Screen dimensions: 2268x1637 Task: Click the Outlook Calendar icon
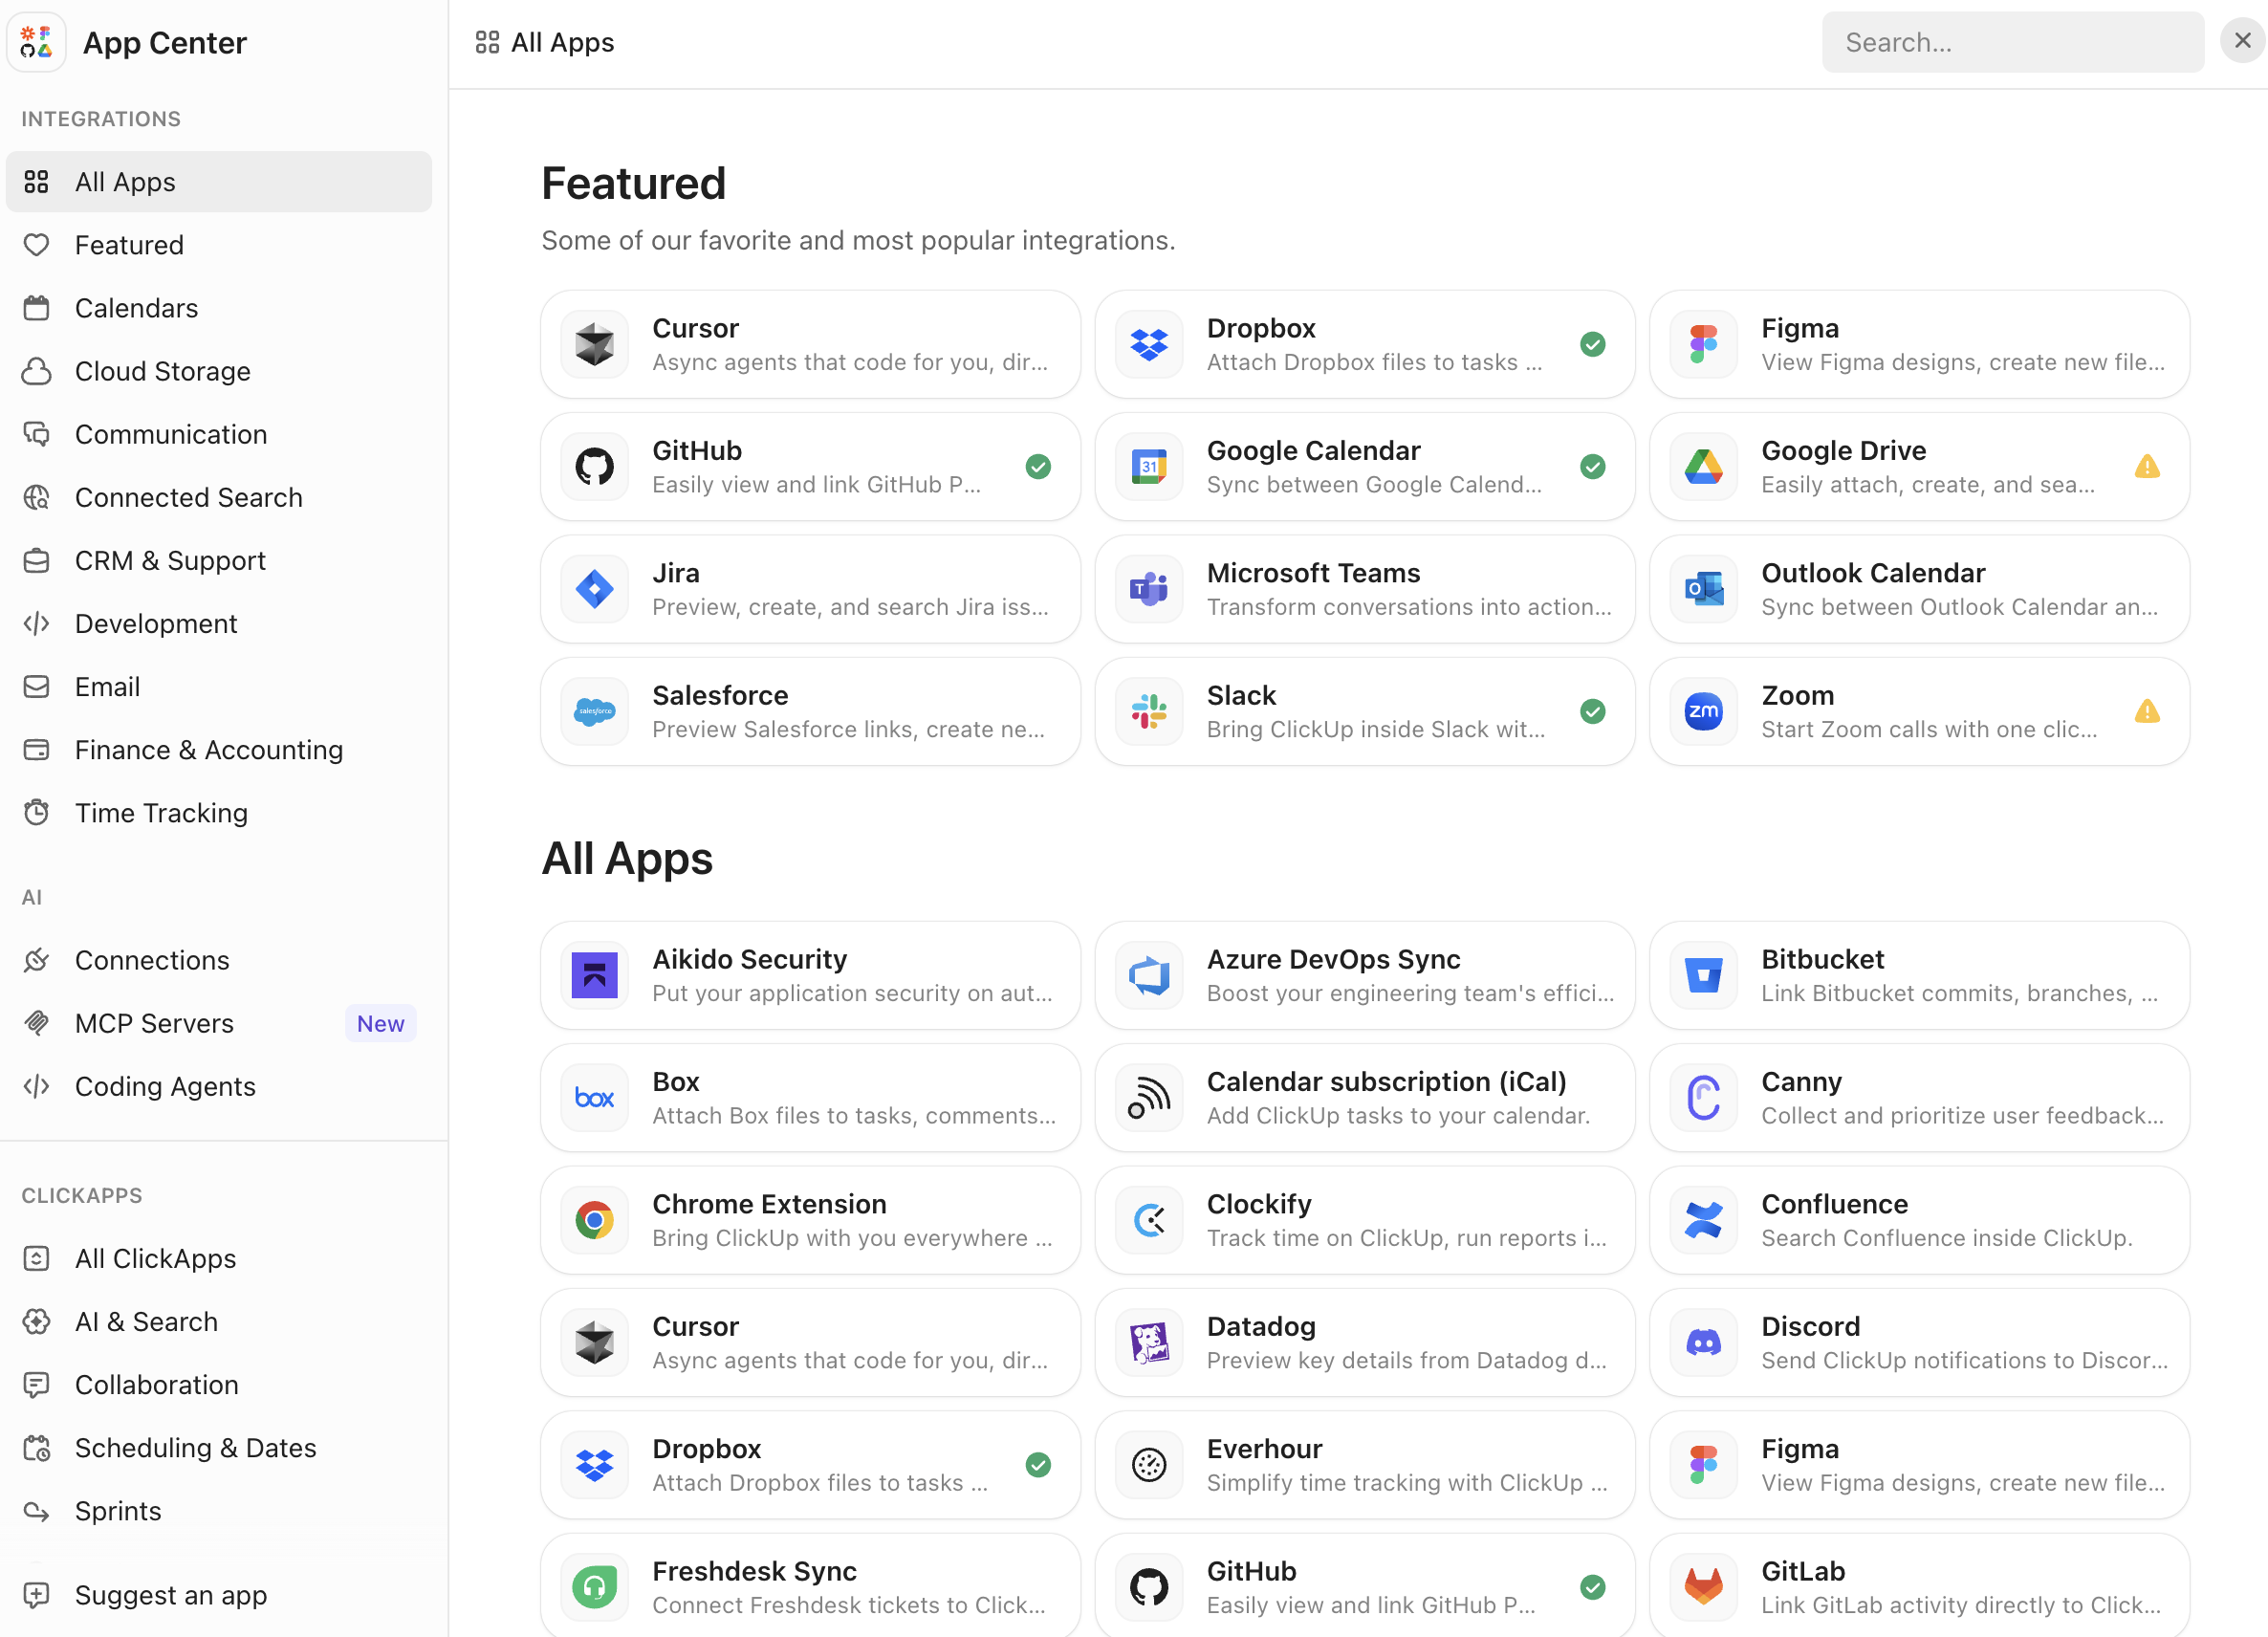tap(1703, 589)
